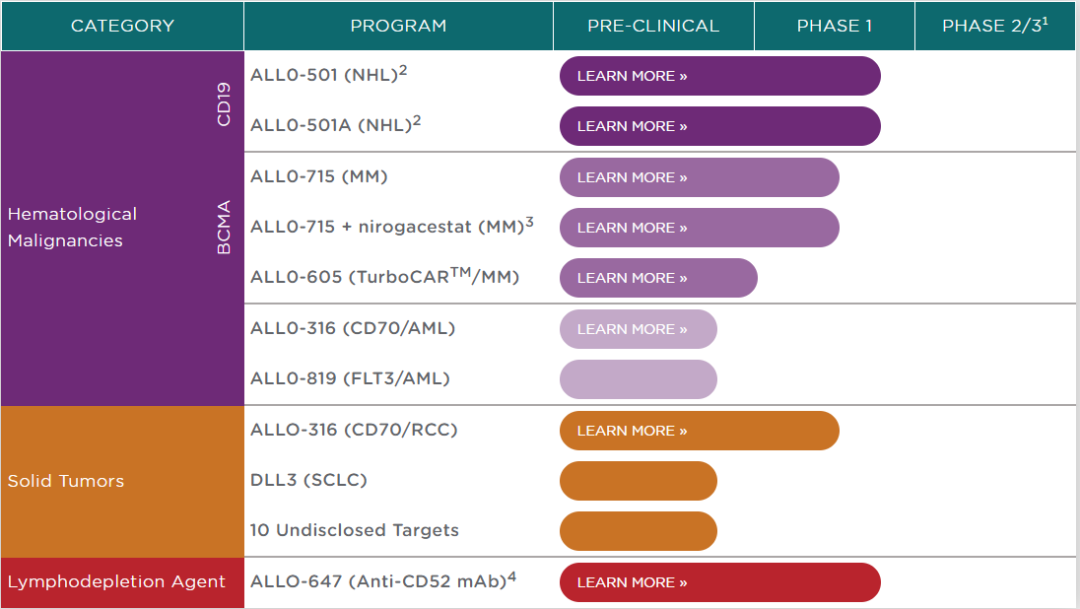Click Learn More for ALLO-501 (NHL)
Viewport: 1080px width, 609px height.
pos(632,76)
